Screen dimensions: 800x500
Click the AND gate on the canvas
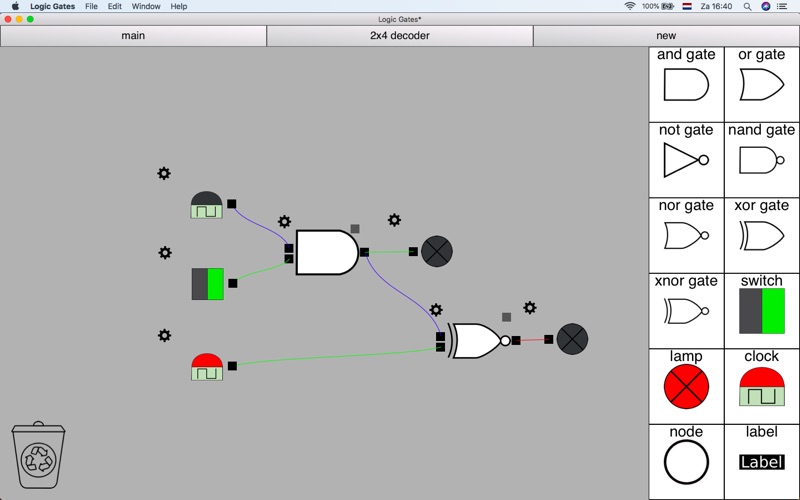pyautogui.click(x=327, y=253)
